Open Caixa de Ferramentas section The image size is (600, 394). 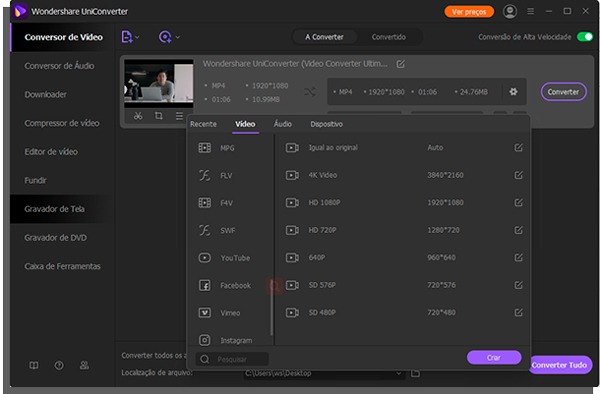[x=62, y=266]
